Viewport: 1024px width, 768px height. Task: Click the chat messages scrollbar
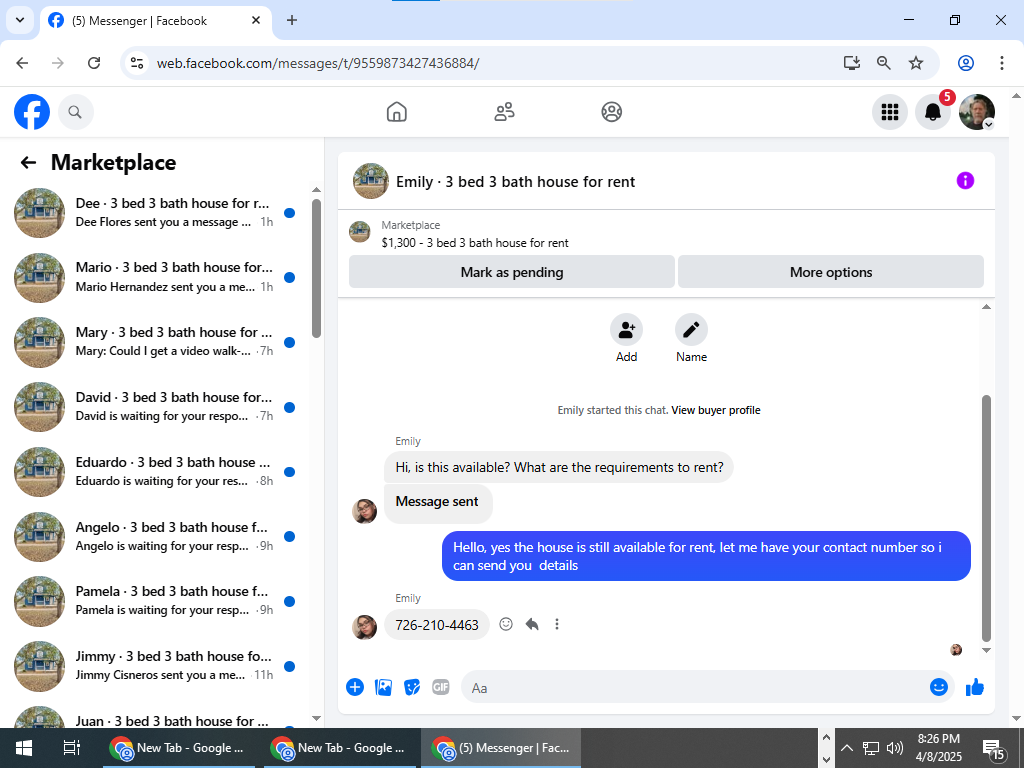pos(986,519)
